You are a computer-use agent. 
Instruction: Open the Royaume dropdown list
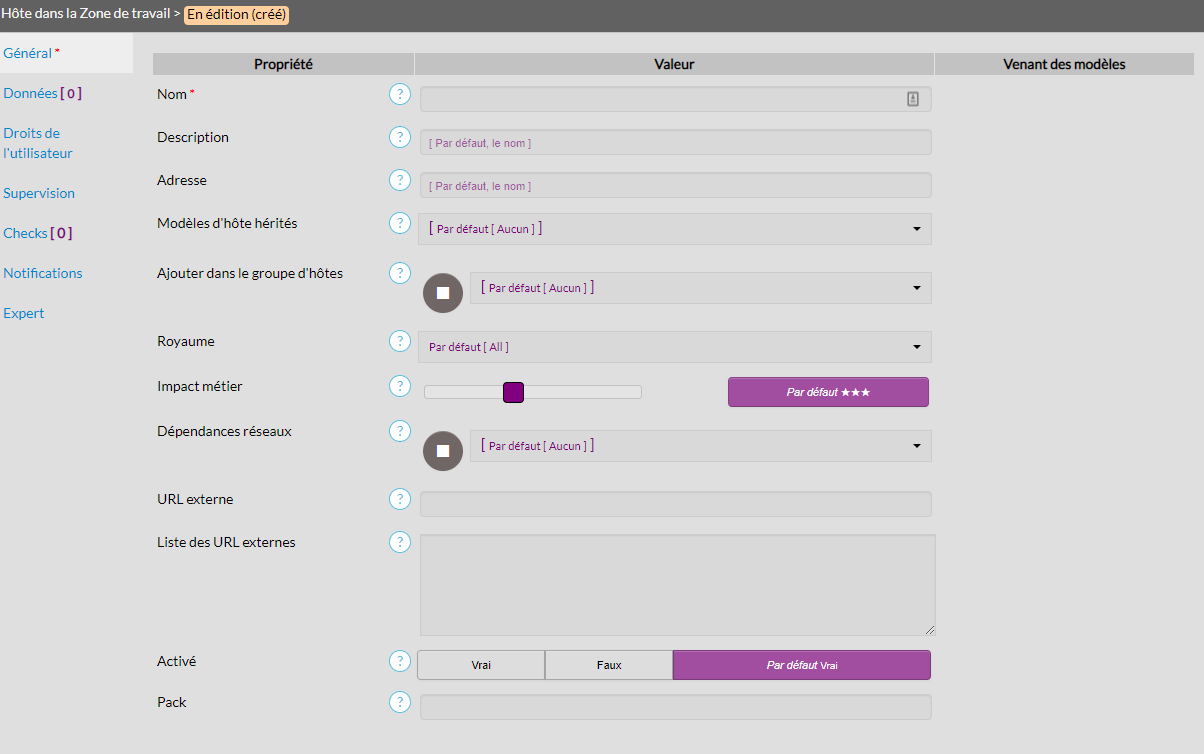tap(675, 347)
